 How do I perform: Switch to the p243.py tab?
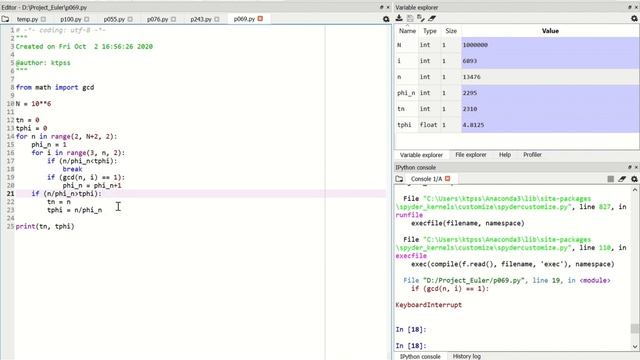(x=201, y=19)
